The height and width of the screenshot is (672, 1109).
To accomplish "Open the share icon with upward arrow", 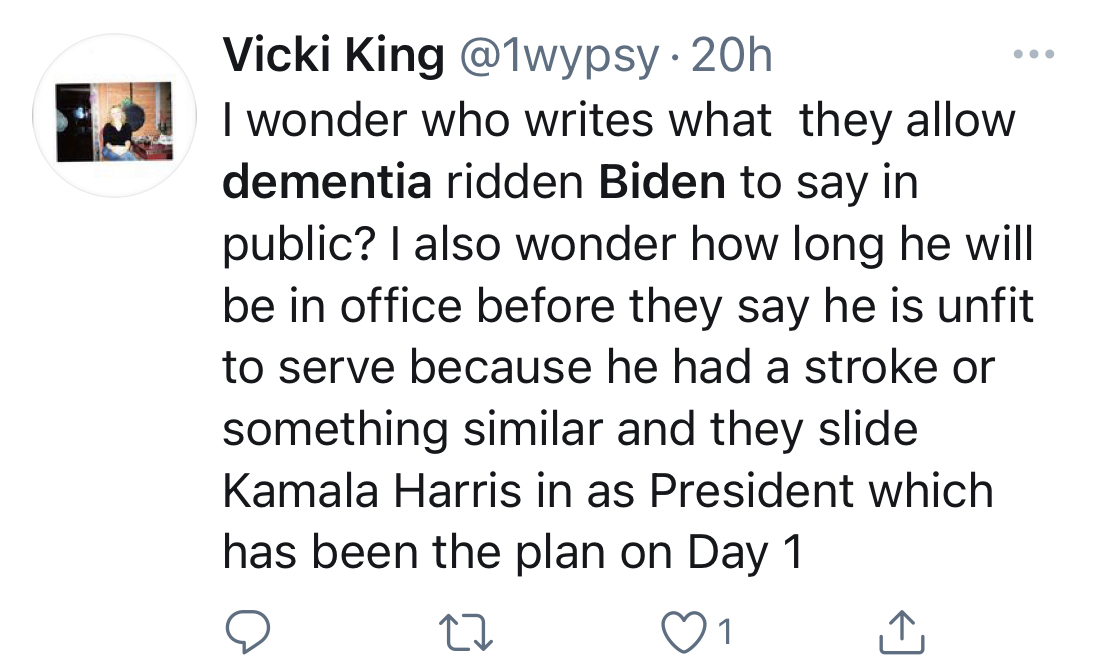I will [900, 629].
